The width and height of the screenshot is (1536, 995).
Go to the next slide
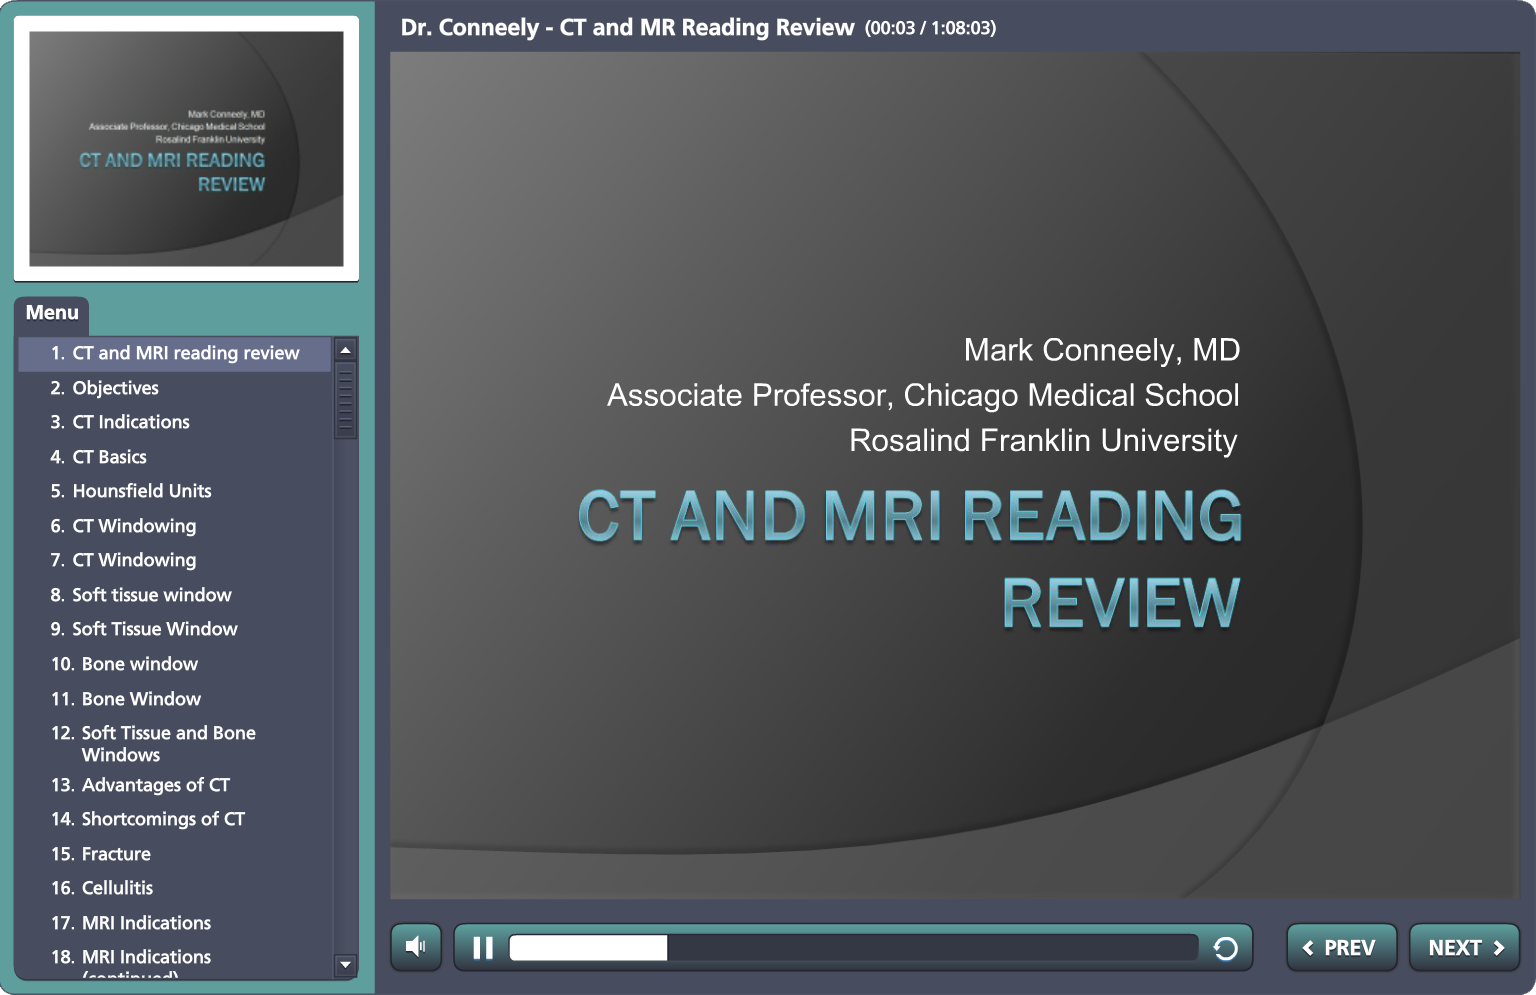[1464, 948]
